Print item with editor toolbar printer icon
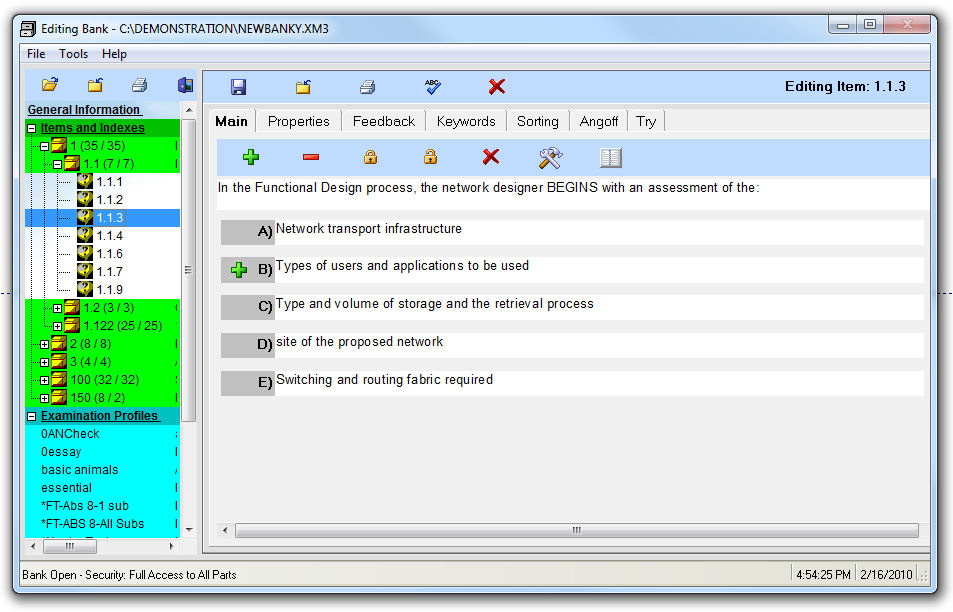The width and height of the screenshot is (953, 612). [x=367, y=87]
